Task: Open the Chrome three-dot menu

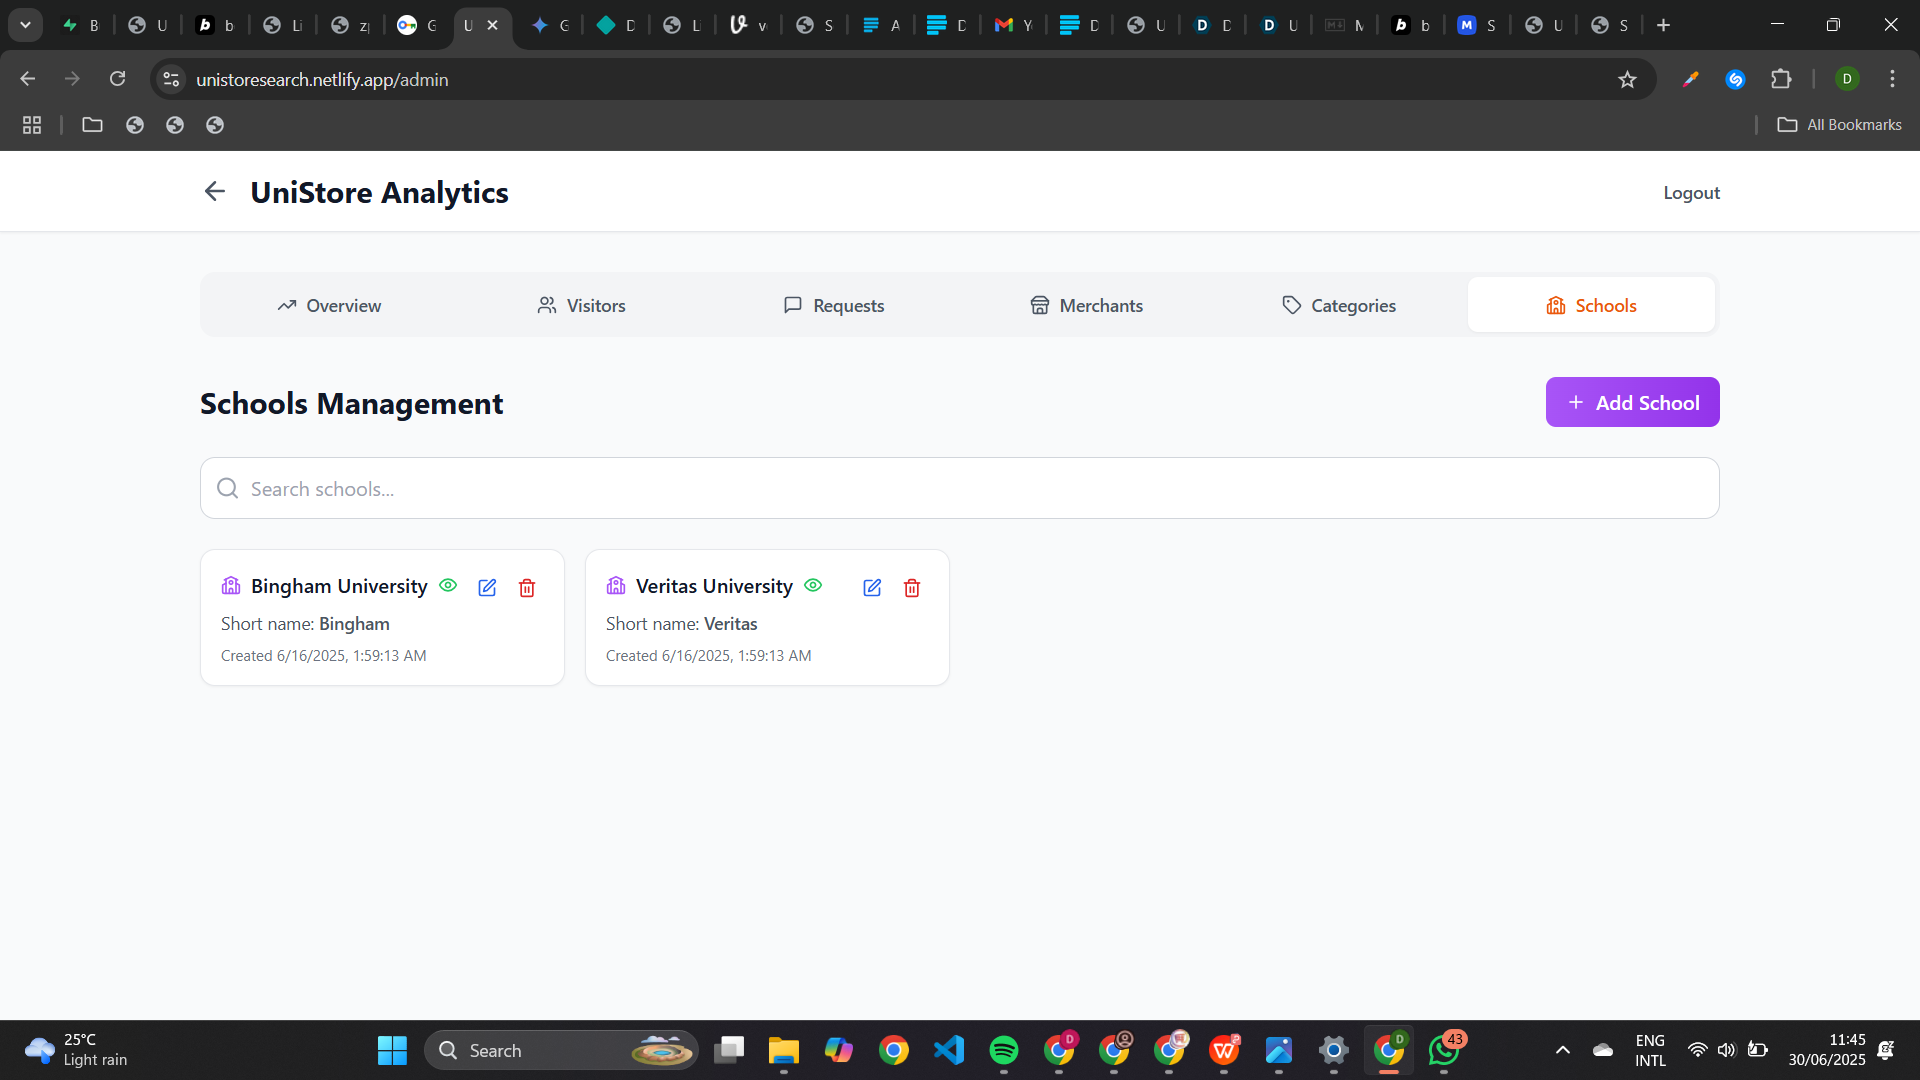Action: point(1892,79)
